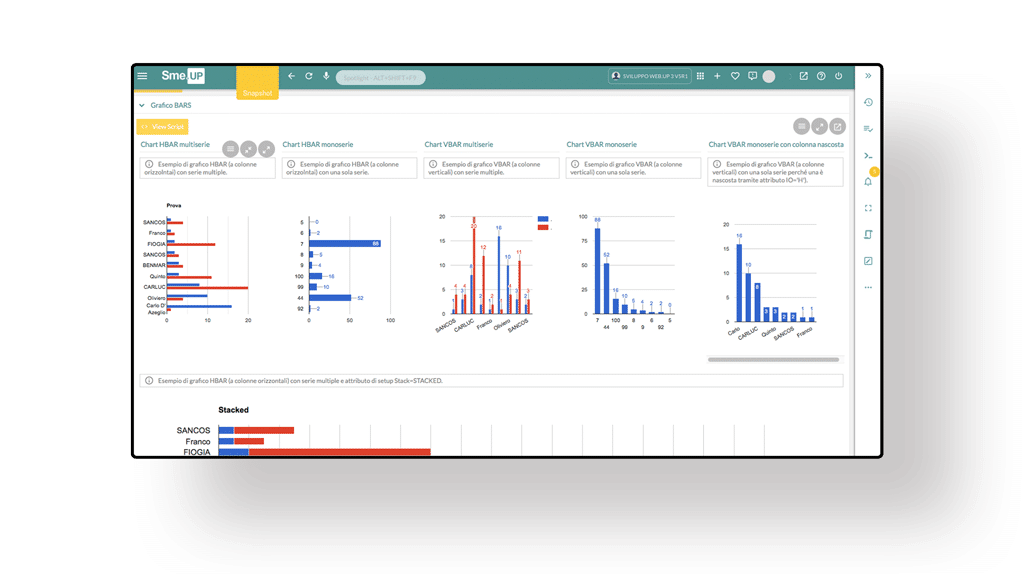The image size is (1025, 584).
Task: Open the three-dots more menu in sidebar
Action: coord(868,287)
